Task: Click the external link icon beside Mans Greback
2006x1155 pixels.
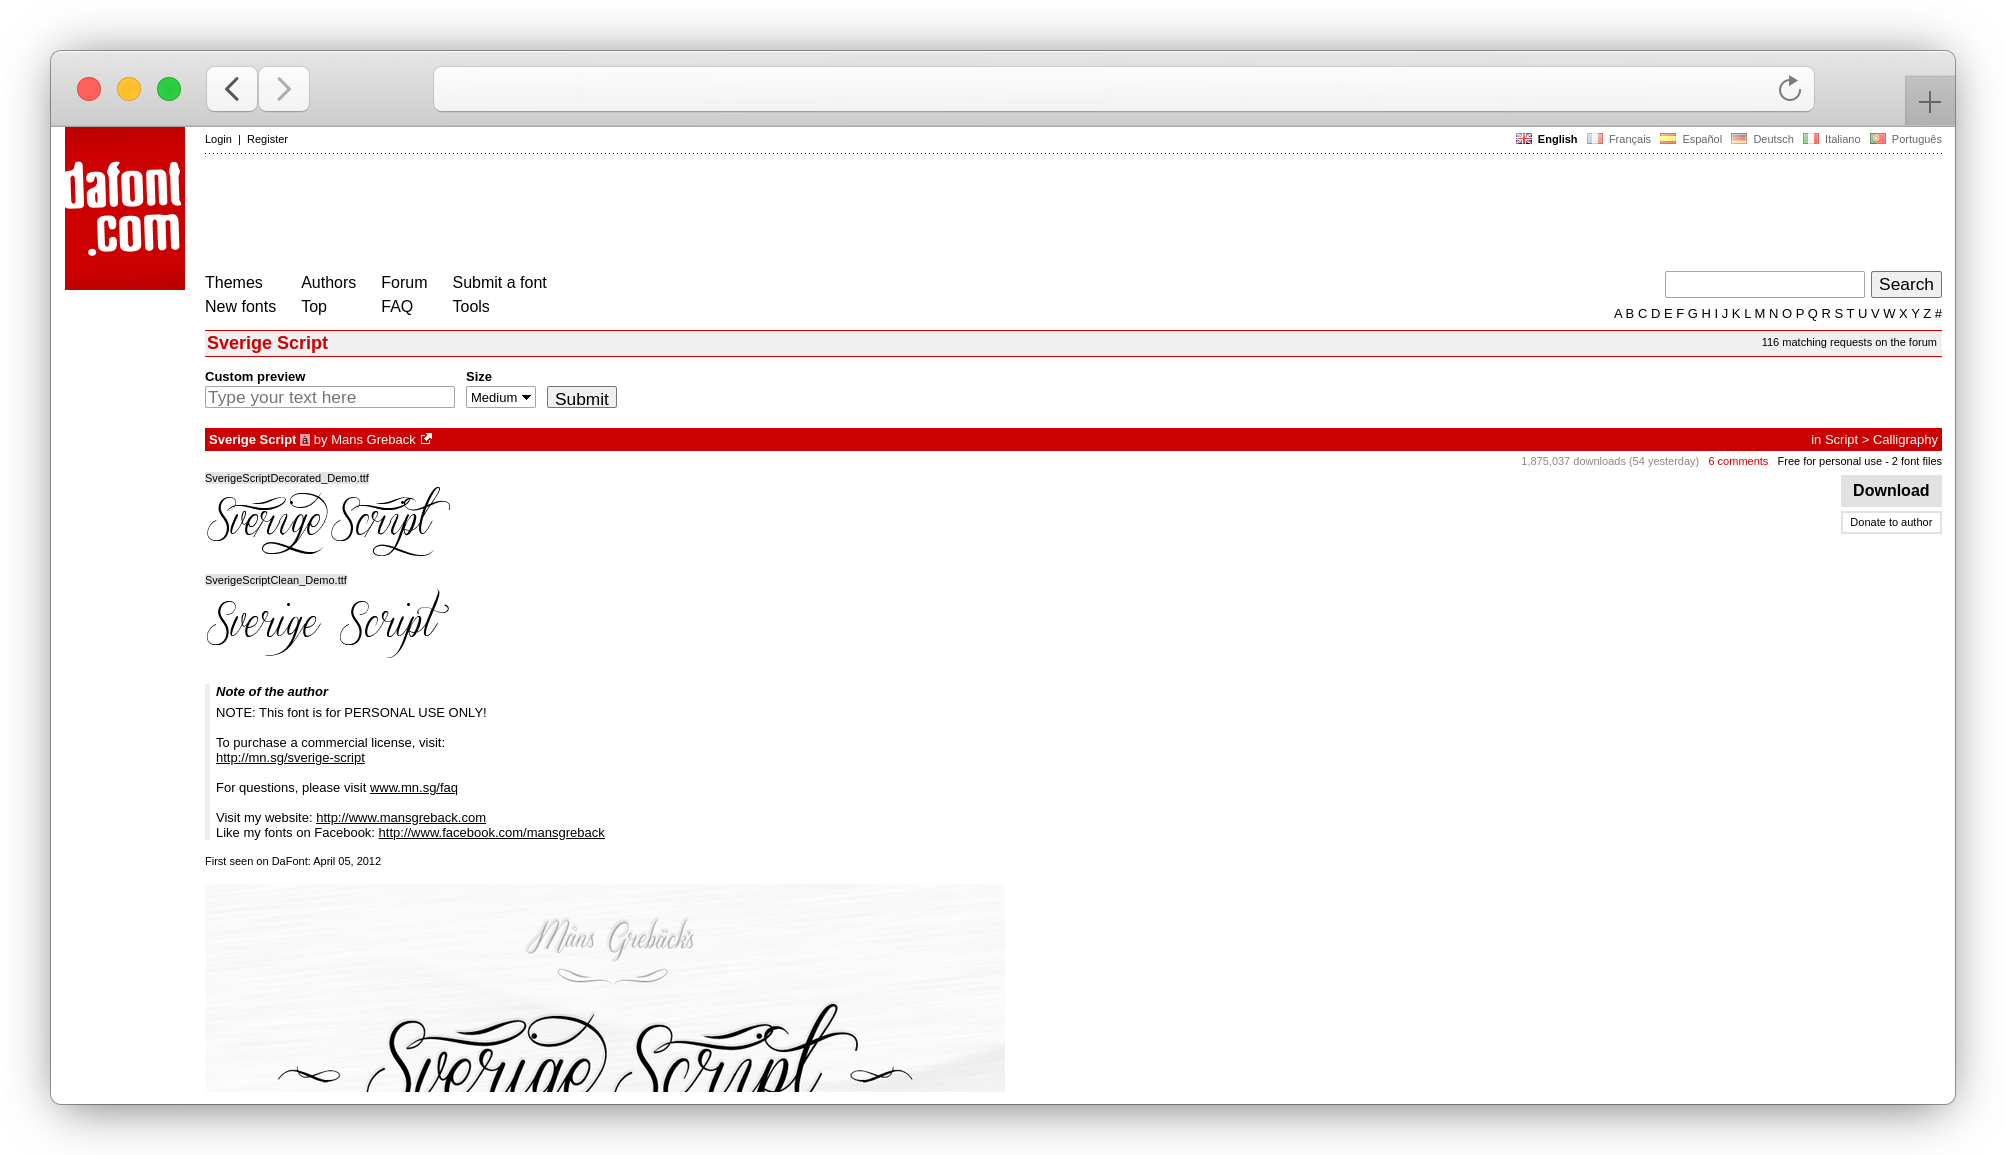Action: point(426,439)
